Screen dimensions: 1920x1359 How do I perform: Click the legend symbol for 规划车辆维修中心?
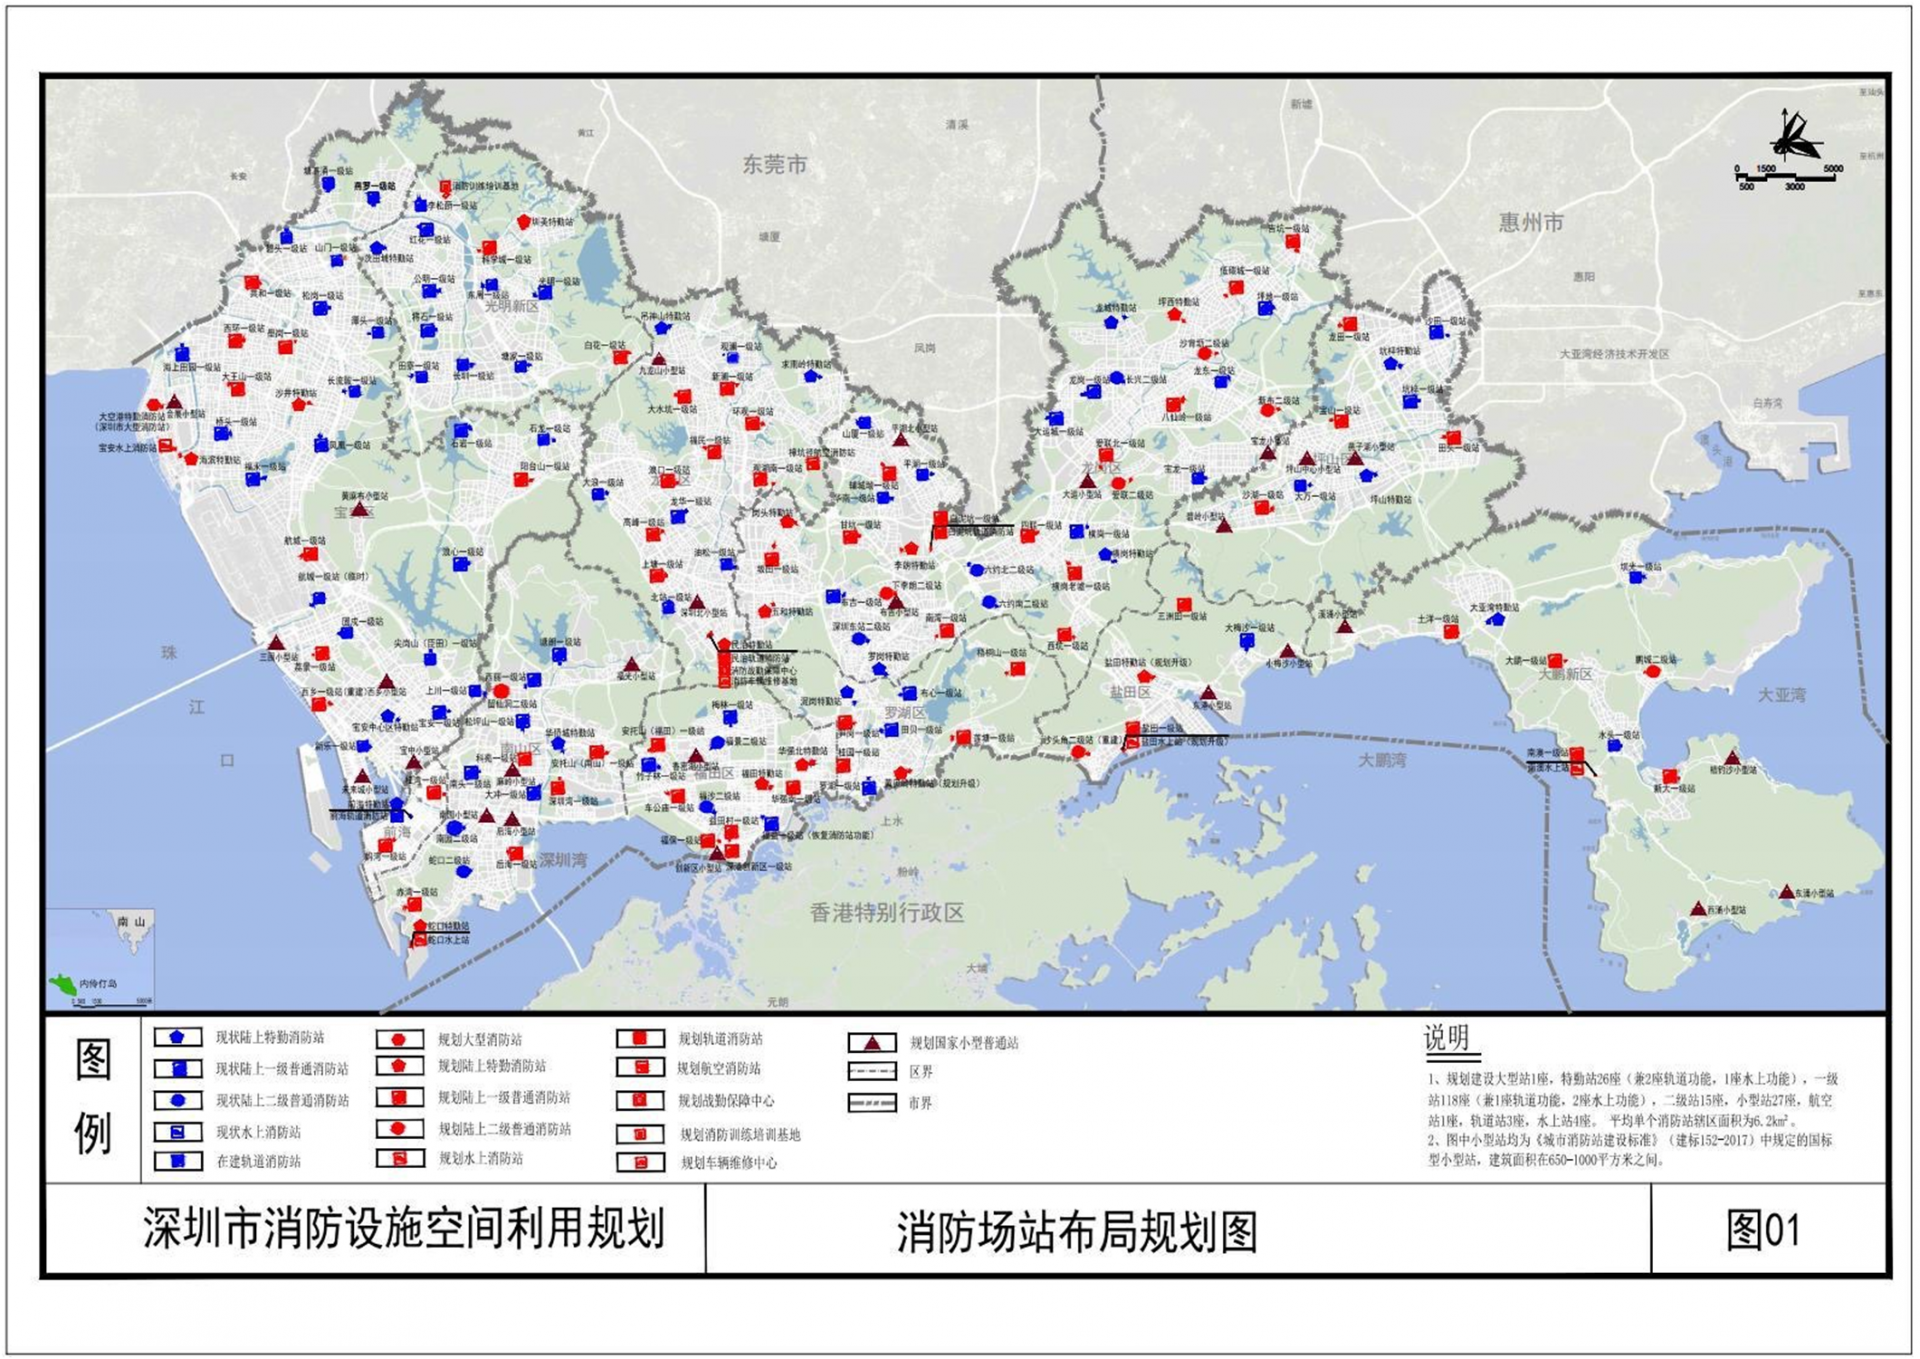point(641,1162)
